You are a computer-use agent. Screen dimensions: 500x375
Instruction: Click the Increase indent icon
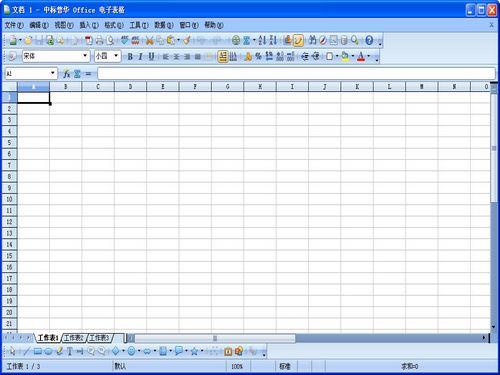[315, 57]
